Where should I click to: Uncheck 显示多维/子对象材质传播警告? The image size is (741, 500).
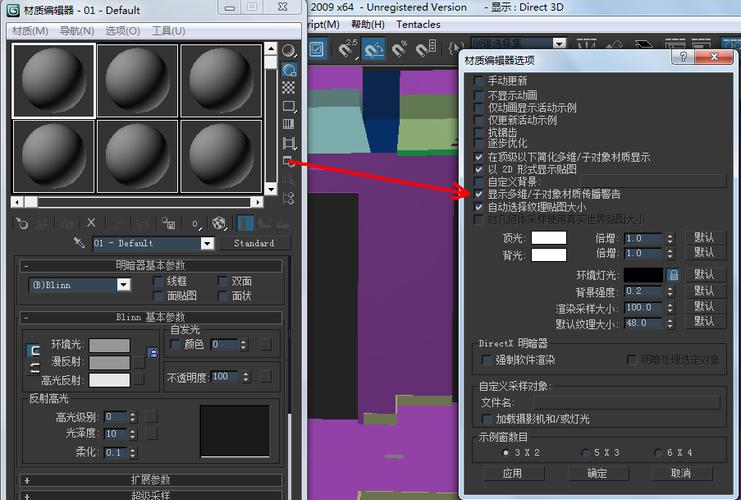point(479,194)
